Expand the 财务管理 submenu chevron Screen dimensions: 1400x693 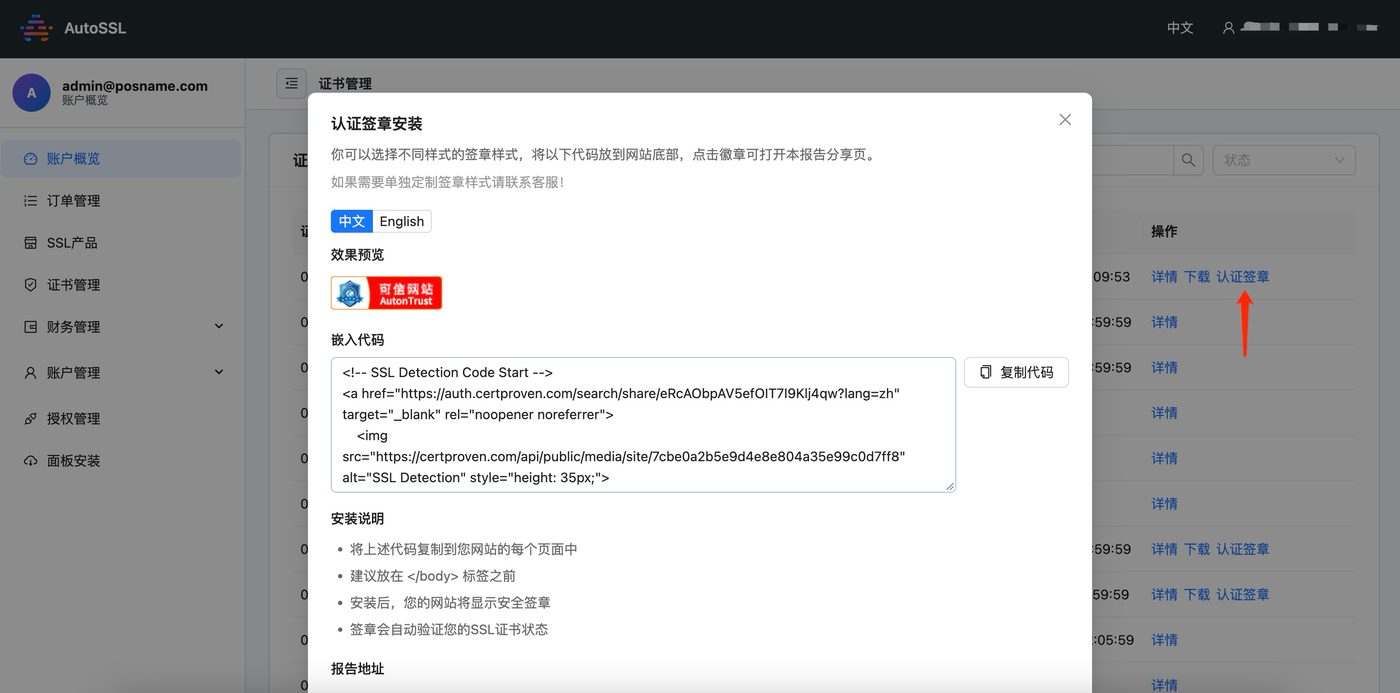219,327
